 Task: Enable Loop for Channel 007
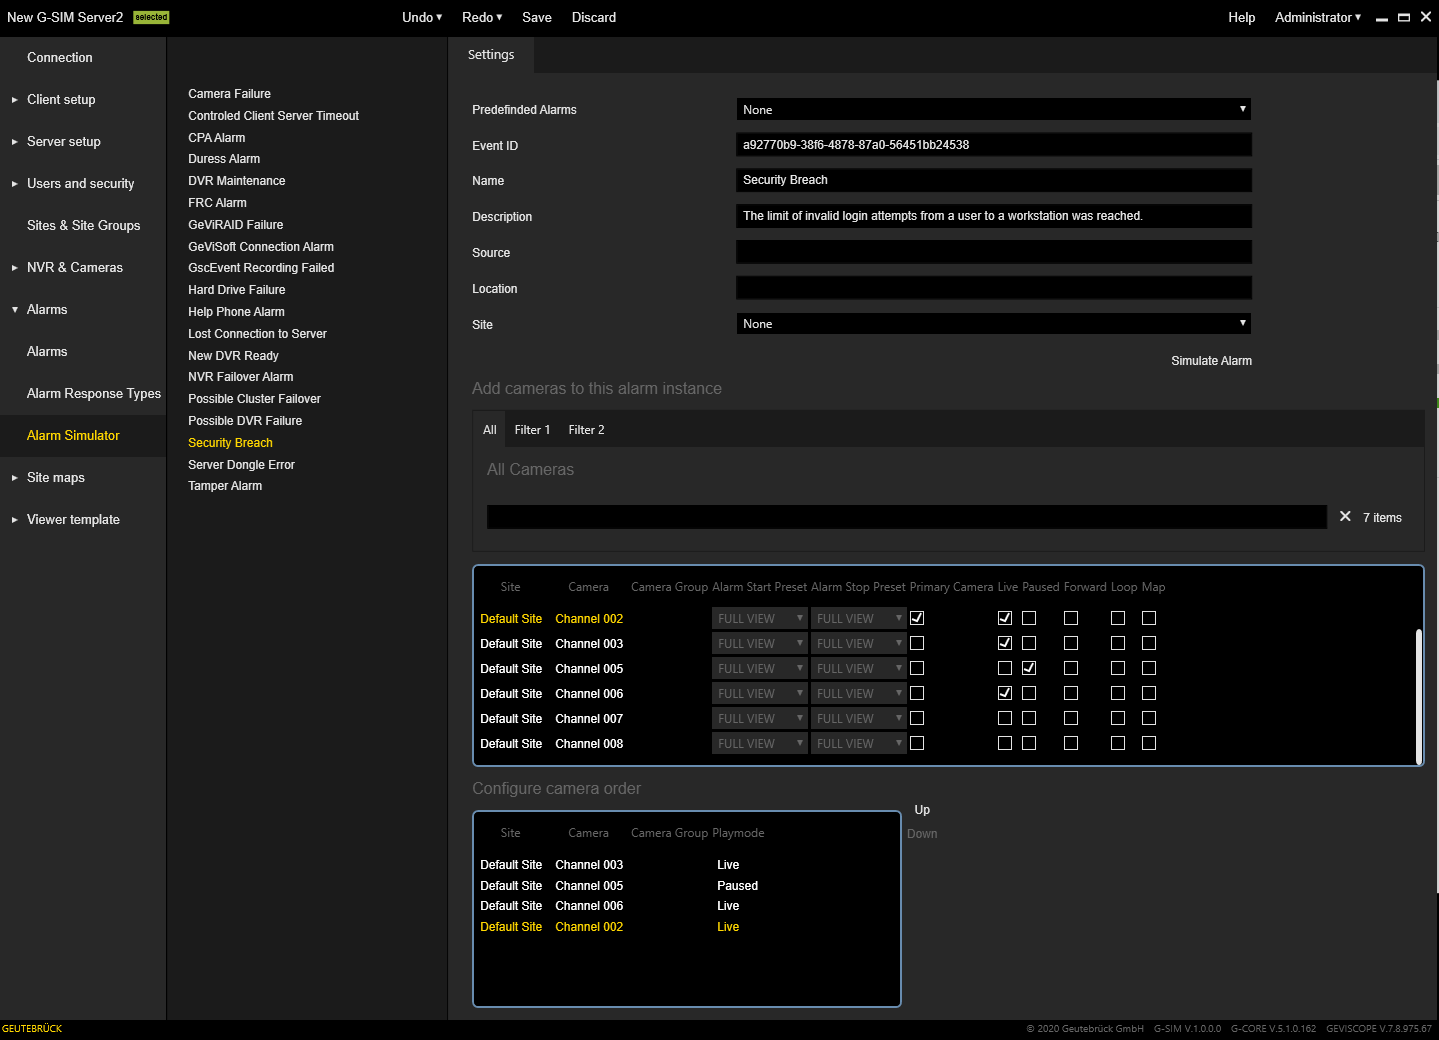(x=1118, y=718)
